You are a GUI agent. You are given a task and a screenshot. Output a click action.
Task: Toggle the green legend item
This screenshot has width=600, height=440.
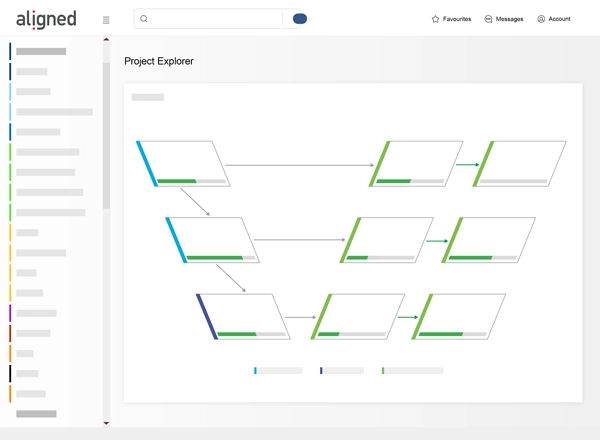[x=412, y=371]
